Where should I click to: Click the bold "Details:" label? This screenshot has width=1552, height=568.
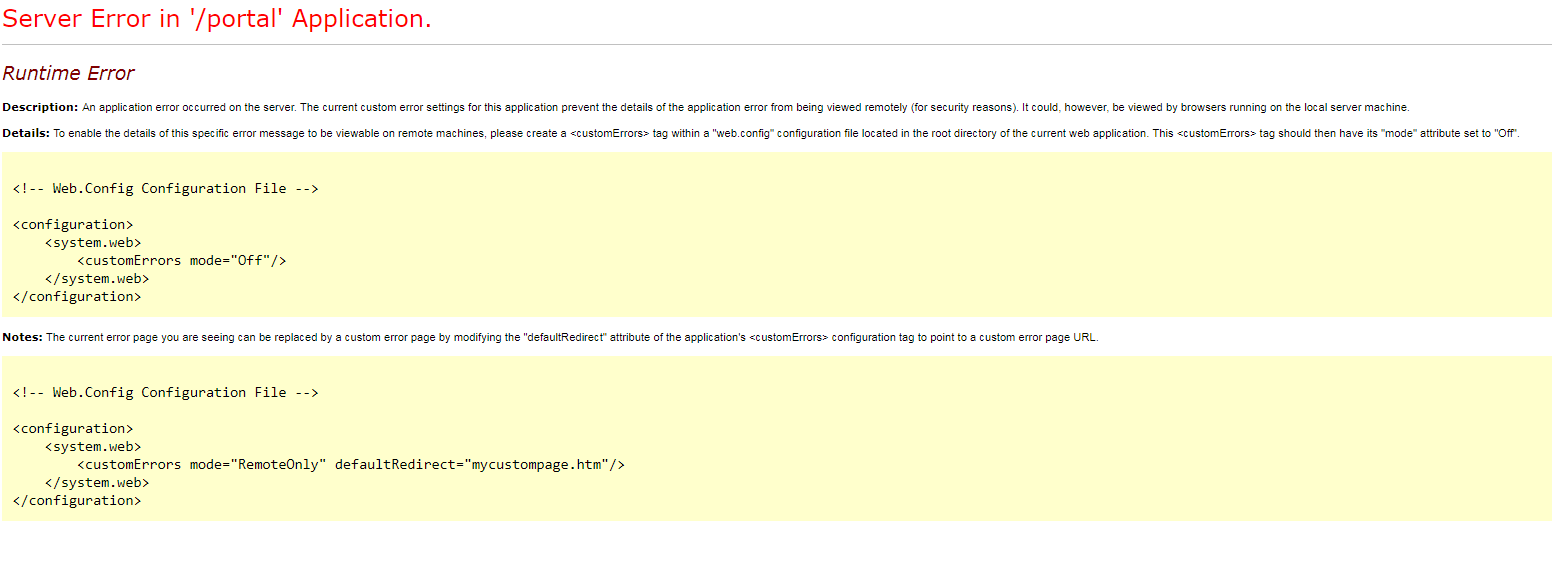(26, 133)
